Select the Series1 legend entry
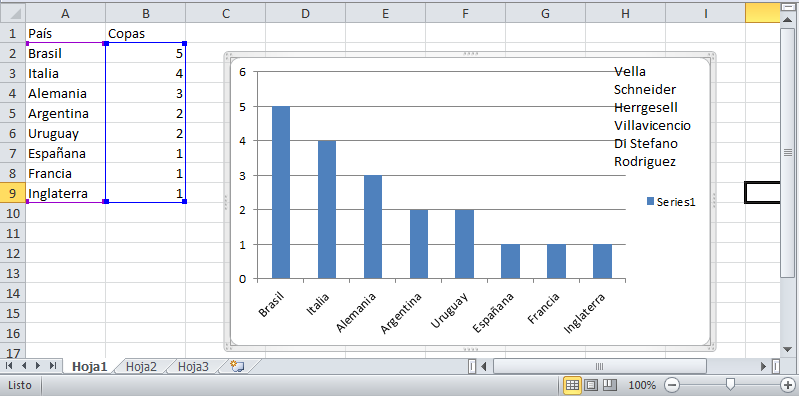 671,201
